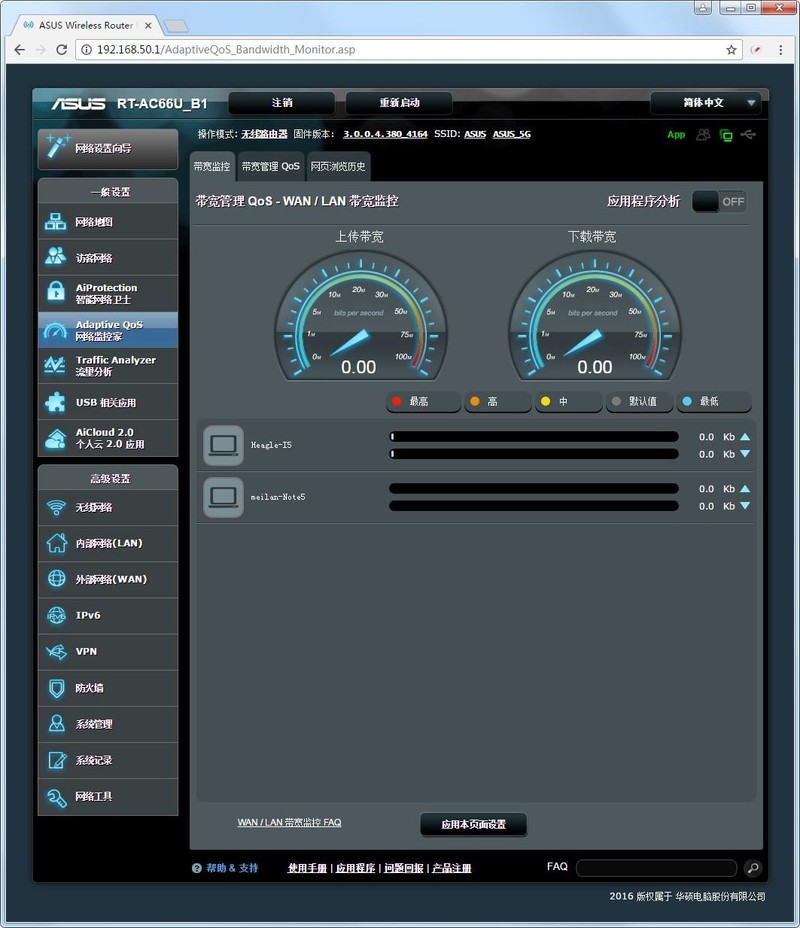
Task: Open the system administration user icon
Action: pyautogui.click(x=57, y=723)
